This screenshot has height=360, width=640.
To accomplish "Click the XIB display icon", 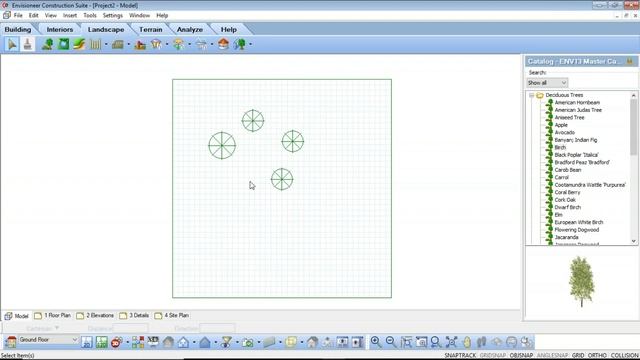I will click(x=153, y=342).
